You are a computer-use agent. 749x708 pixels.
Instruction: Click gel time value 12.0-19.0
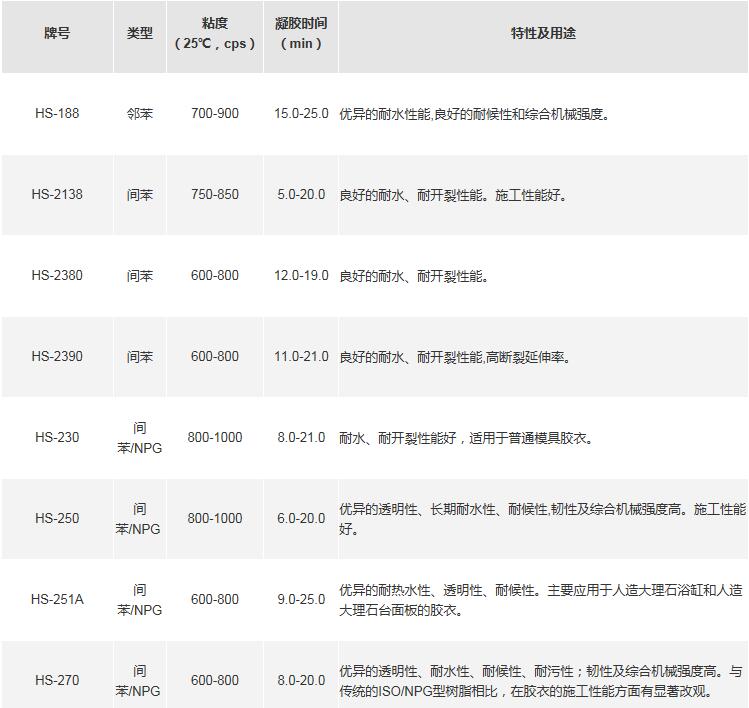[301, 276]
